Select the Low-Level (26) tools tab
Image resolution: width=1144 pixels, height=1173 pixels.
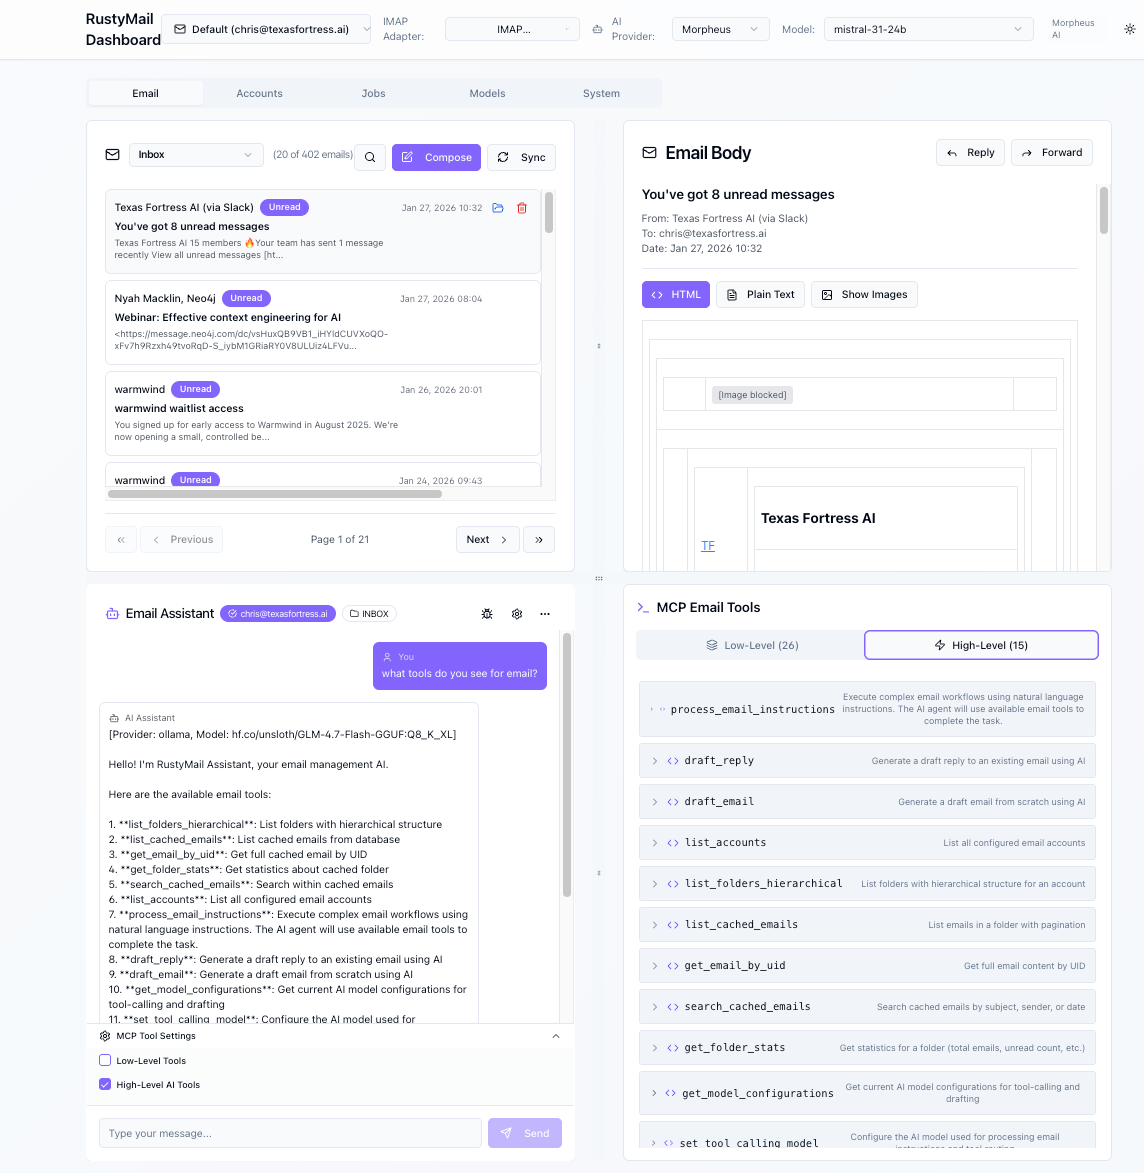click(x=751, y=645)
